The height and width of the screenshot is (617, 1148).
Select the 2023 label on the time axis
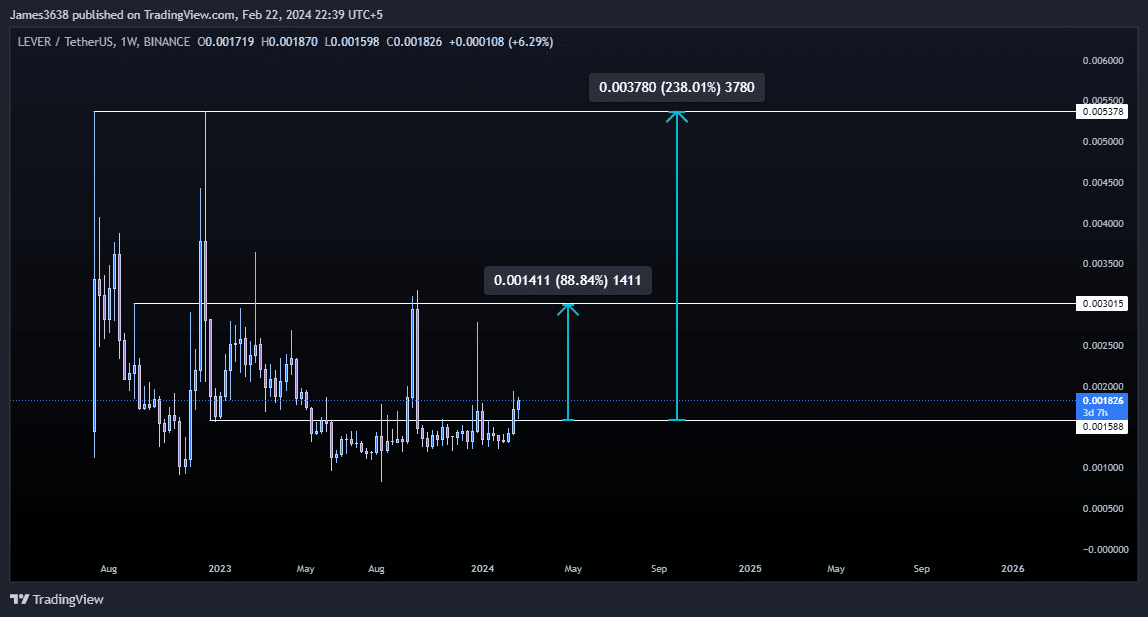tap(219, 568)
